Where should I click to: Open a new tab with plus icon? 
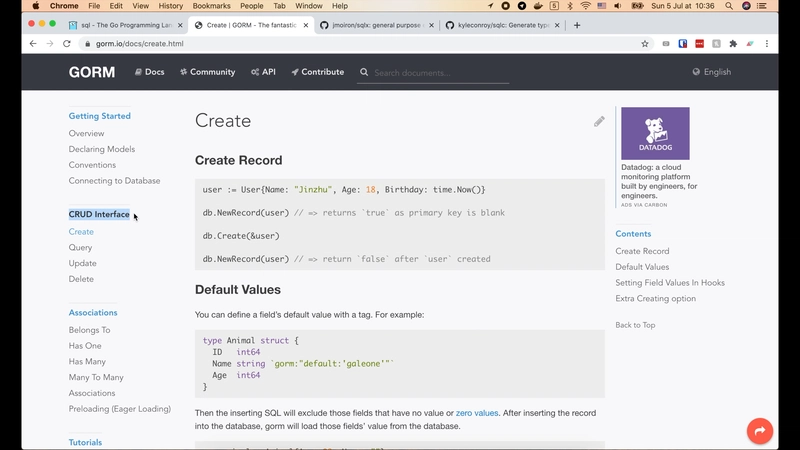coord(577,24)
